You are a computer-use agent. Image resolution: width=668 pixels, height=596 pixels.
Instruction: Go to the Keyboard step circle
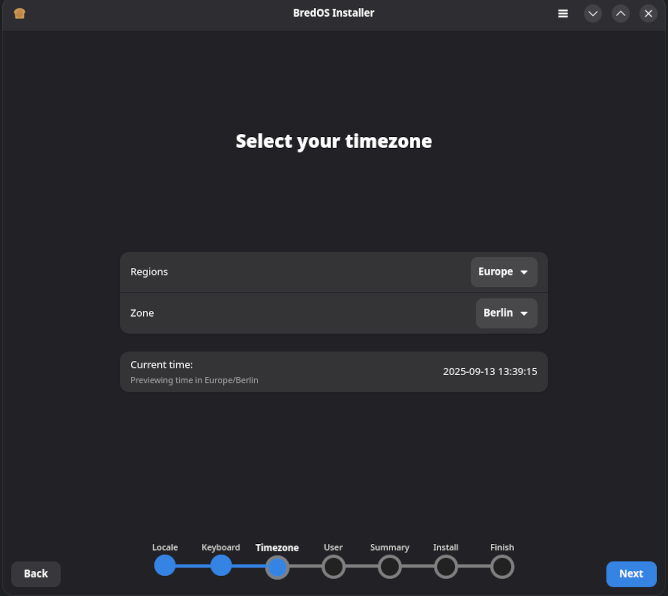(221, 566)
